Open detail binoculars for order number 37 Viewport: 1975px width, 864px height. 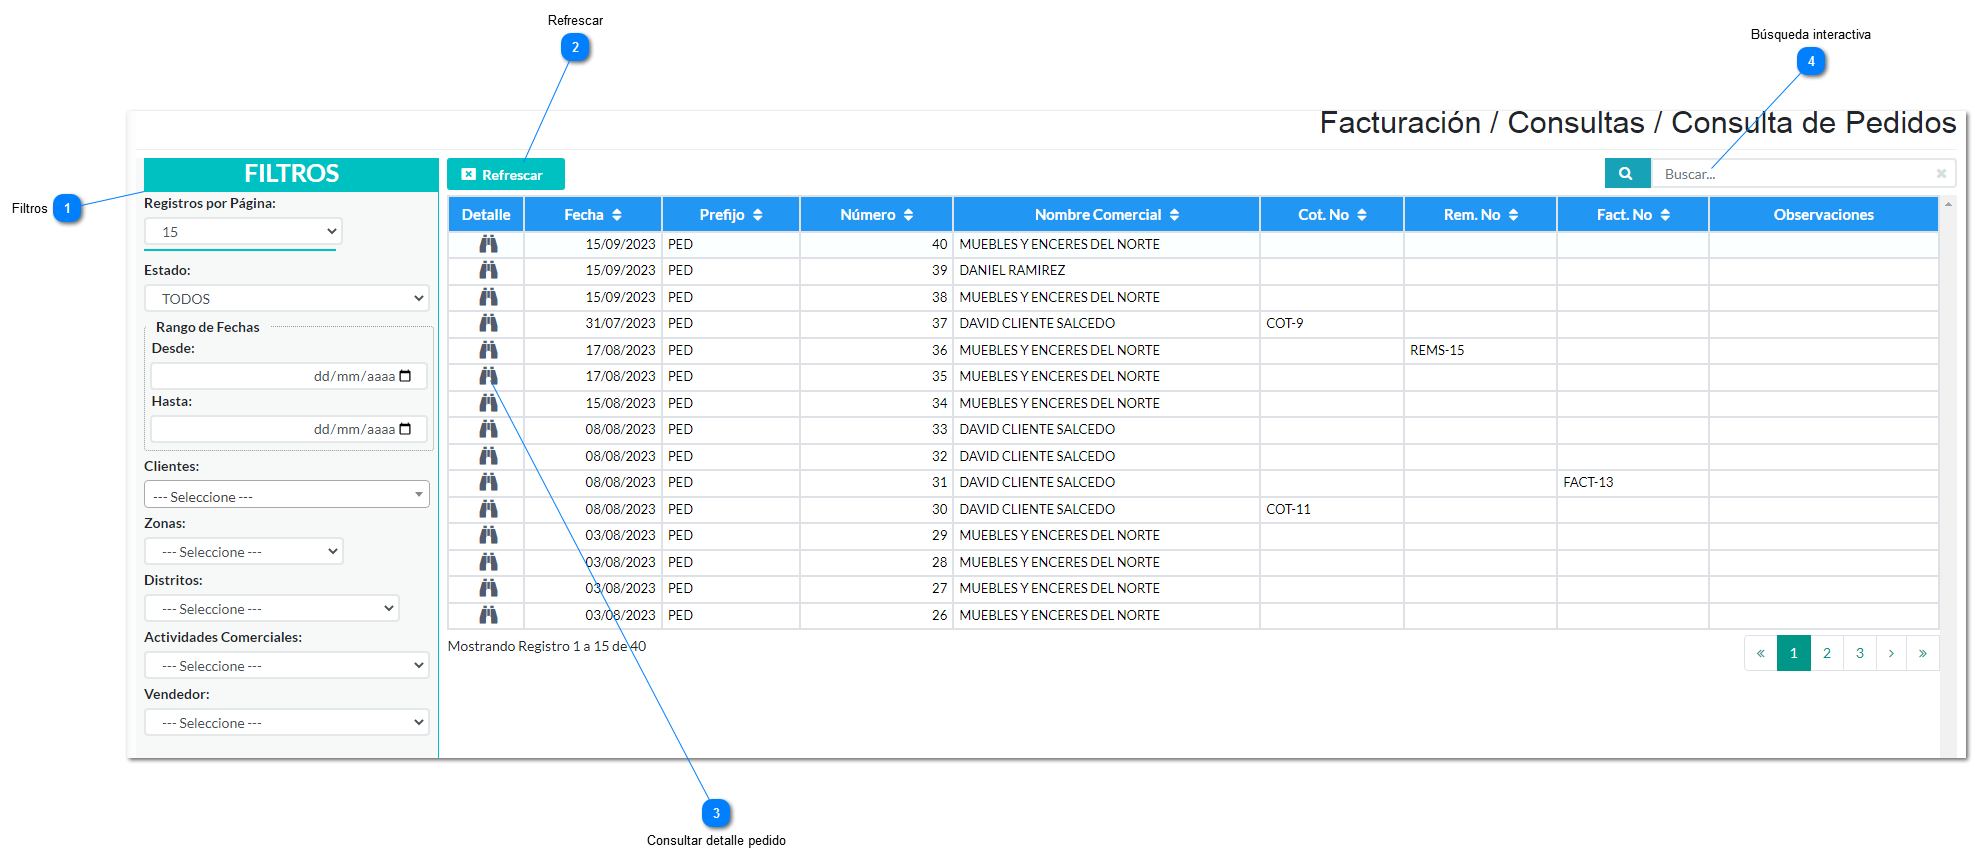tap(488, 323)
